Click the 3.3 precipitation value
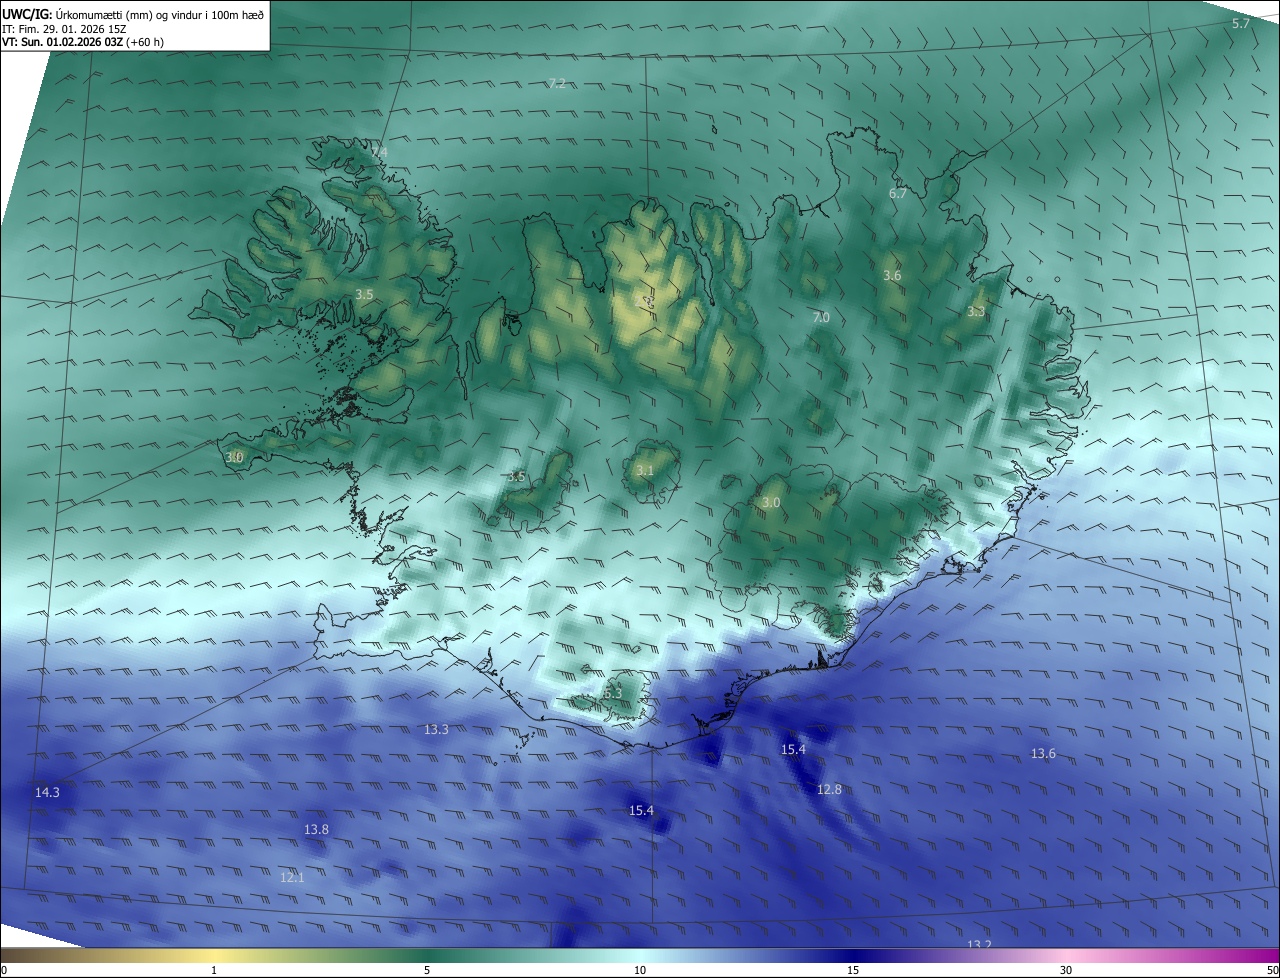 click(x=976, y=312)
